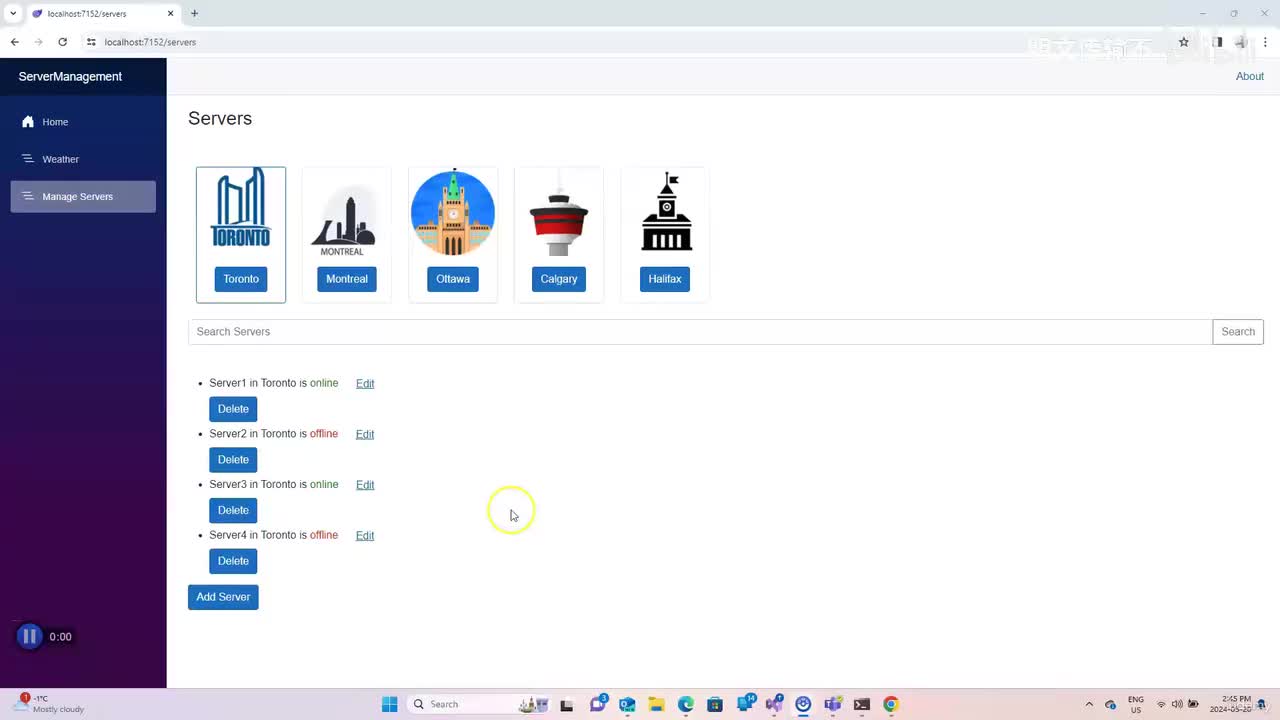Open the Weather page in the sidebar
Image resolution: width=1280 pixels, height=720 pixels.
point(83,159)
